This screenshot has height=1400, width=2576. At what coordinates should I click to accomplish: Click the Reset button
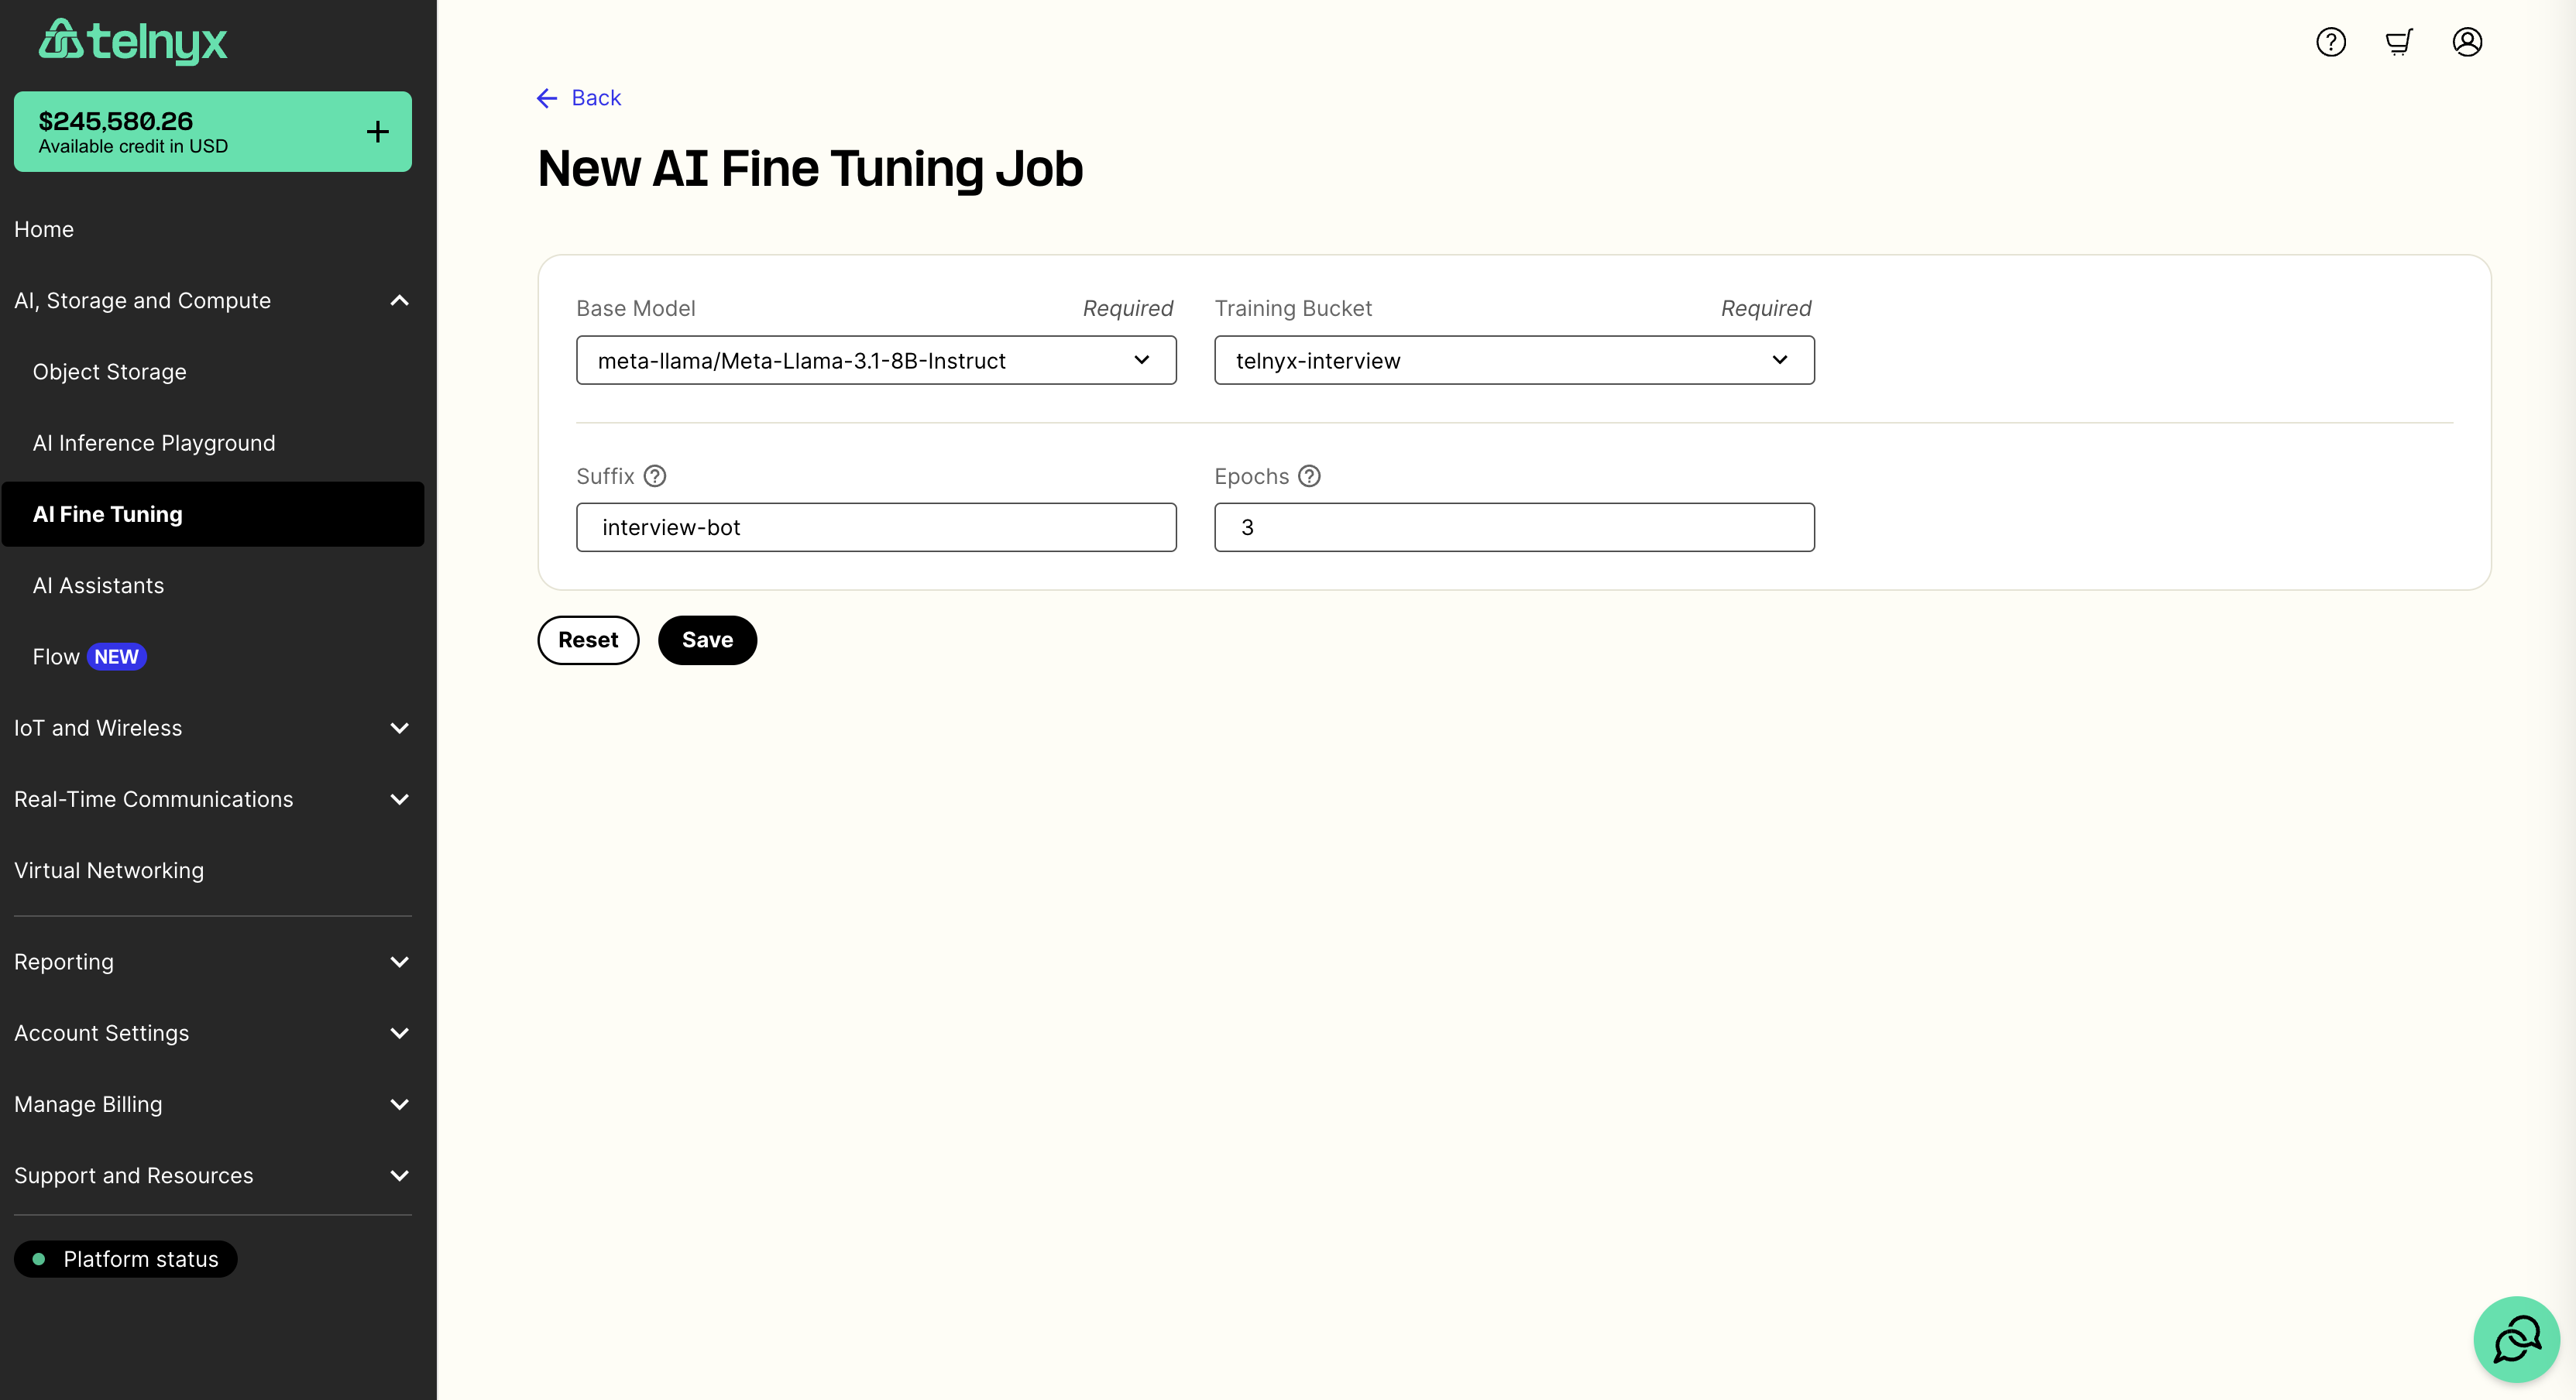(x=588, y=640)
